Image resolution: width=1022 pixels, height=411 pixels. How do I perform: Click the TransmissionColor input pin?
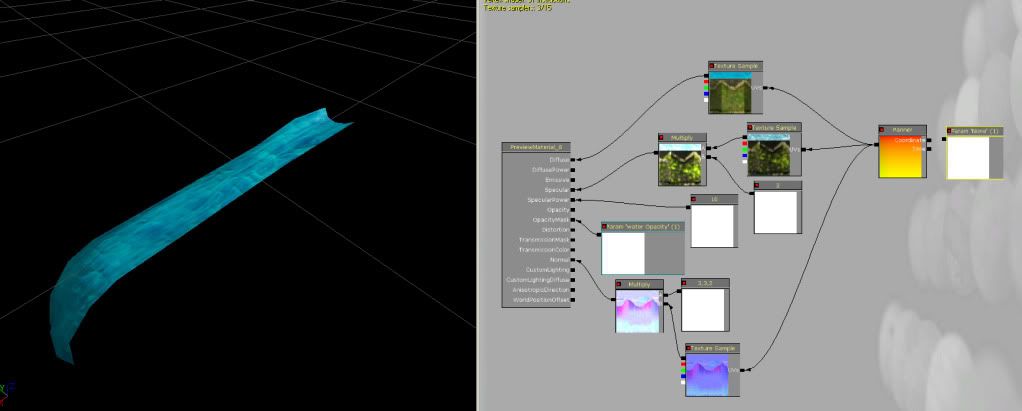click(x=573, y=249)
